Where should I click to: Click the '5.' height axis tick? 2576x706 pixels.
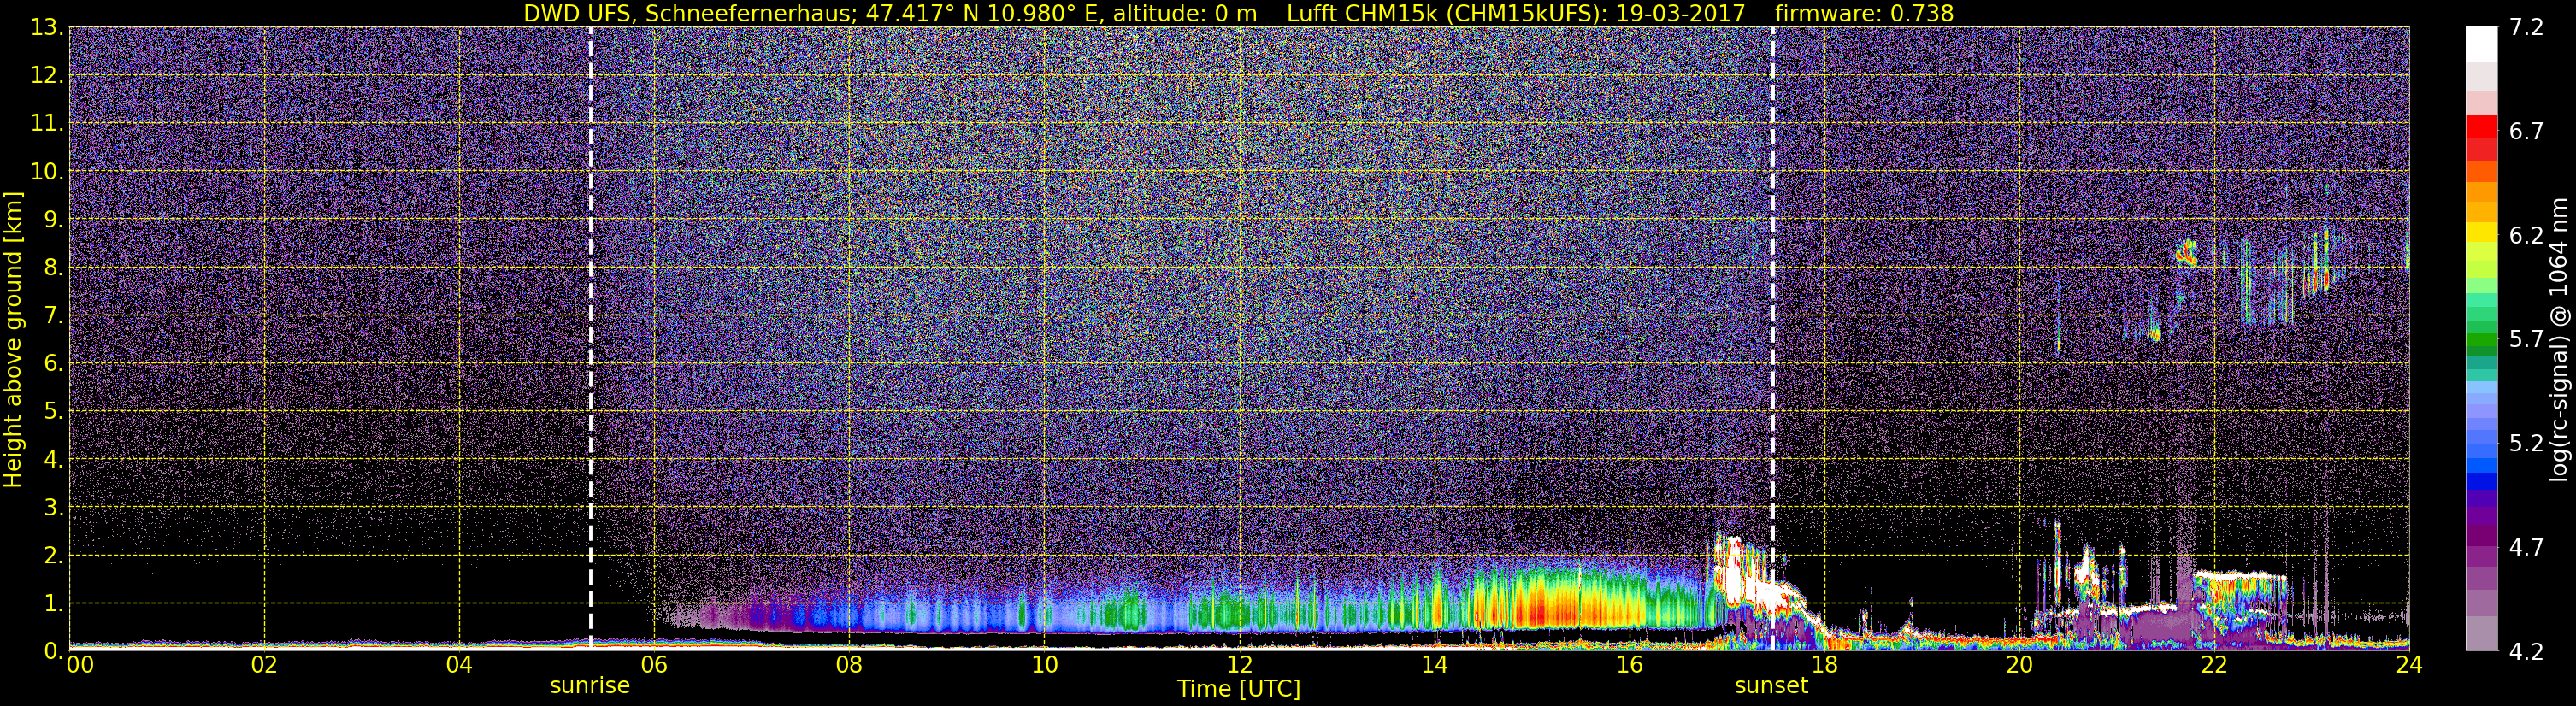tap(54, 412)
